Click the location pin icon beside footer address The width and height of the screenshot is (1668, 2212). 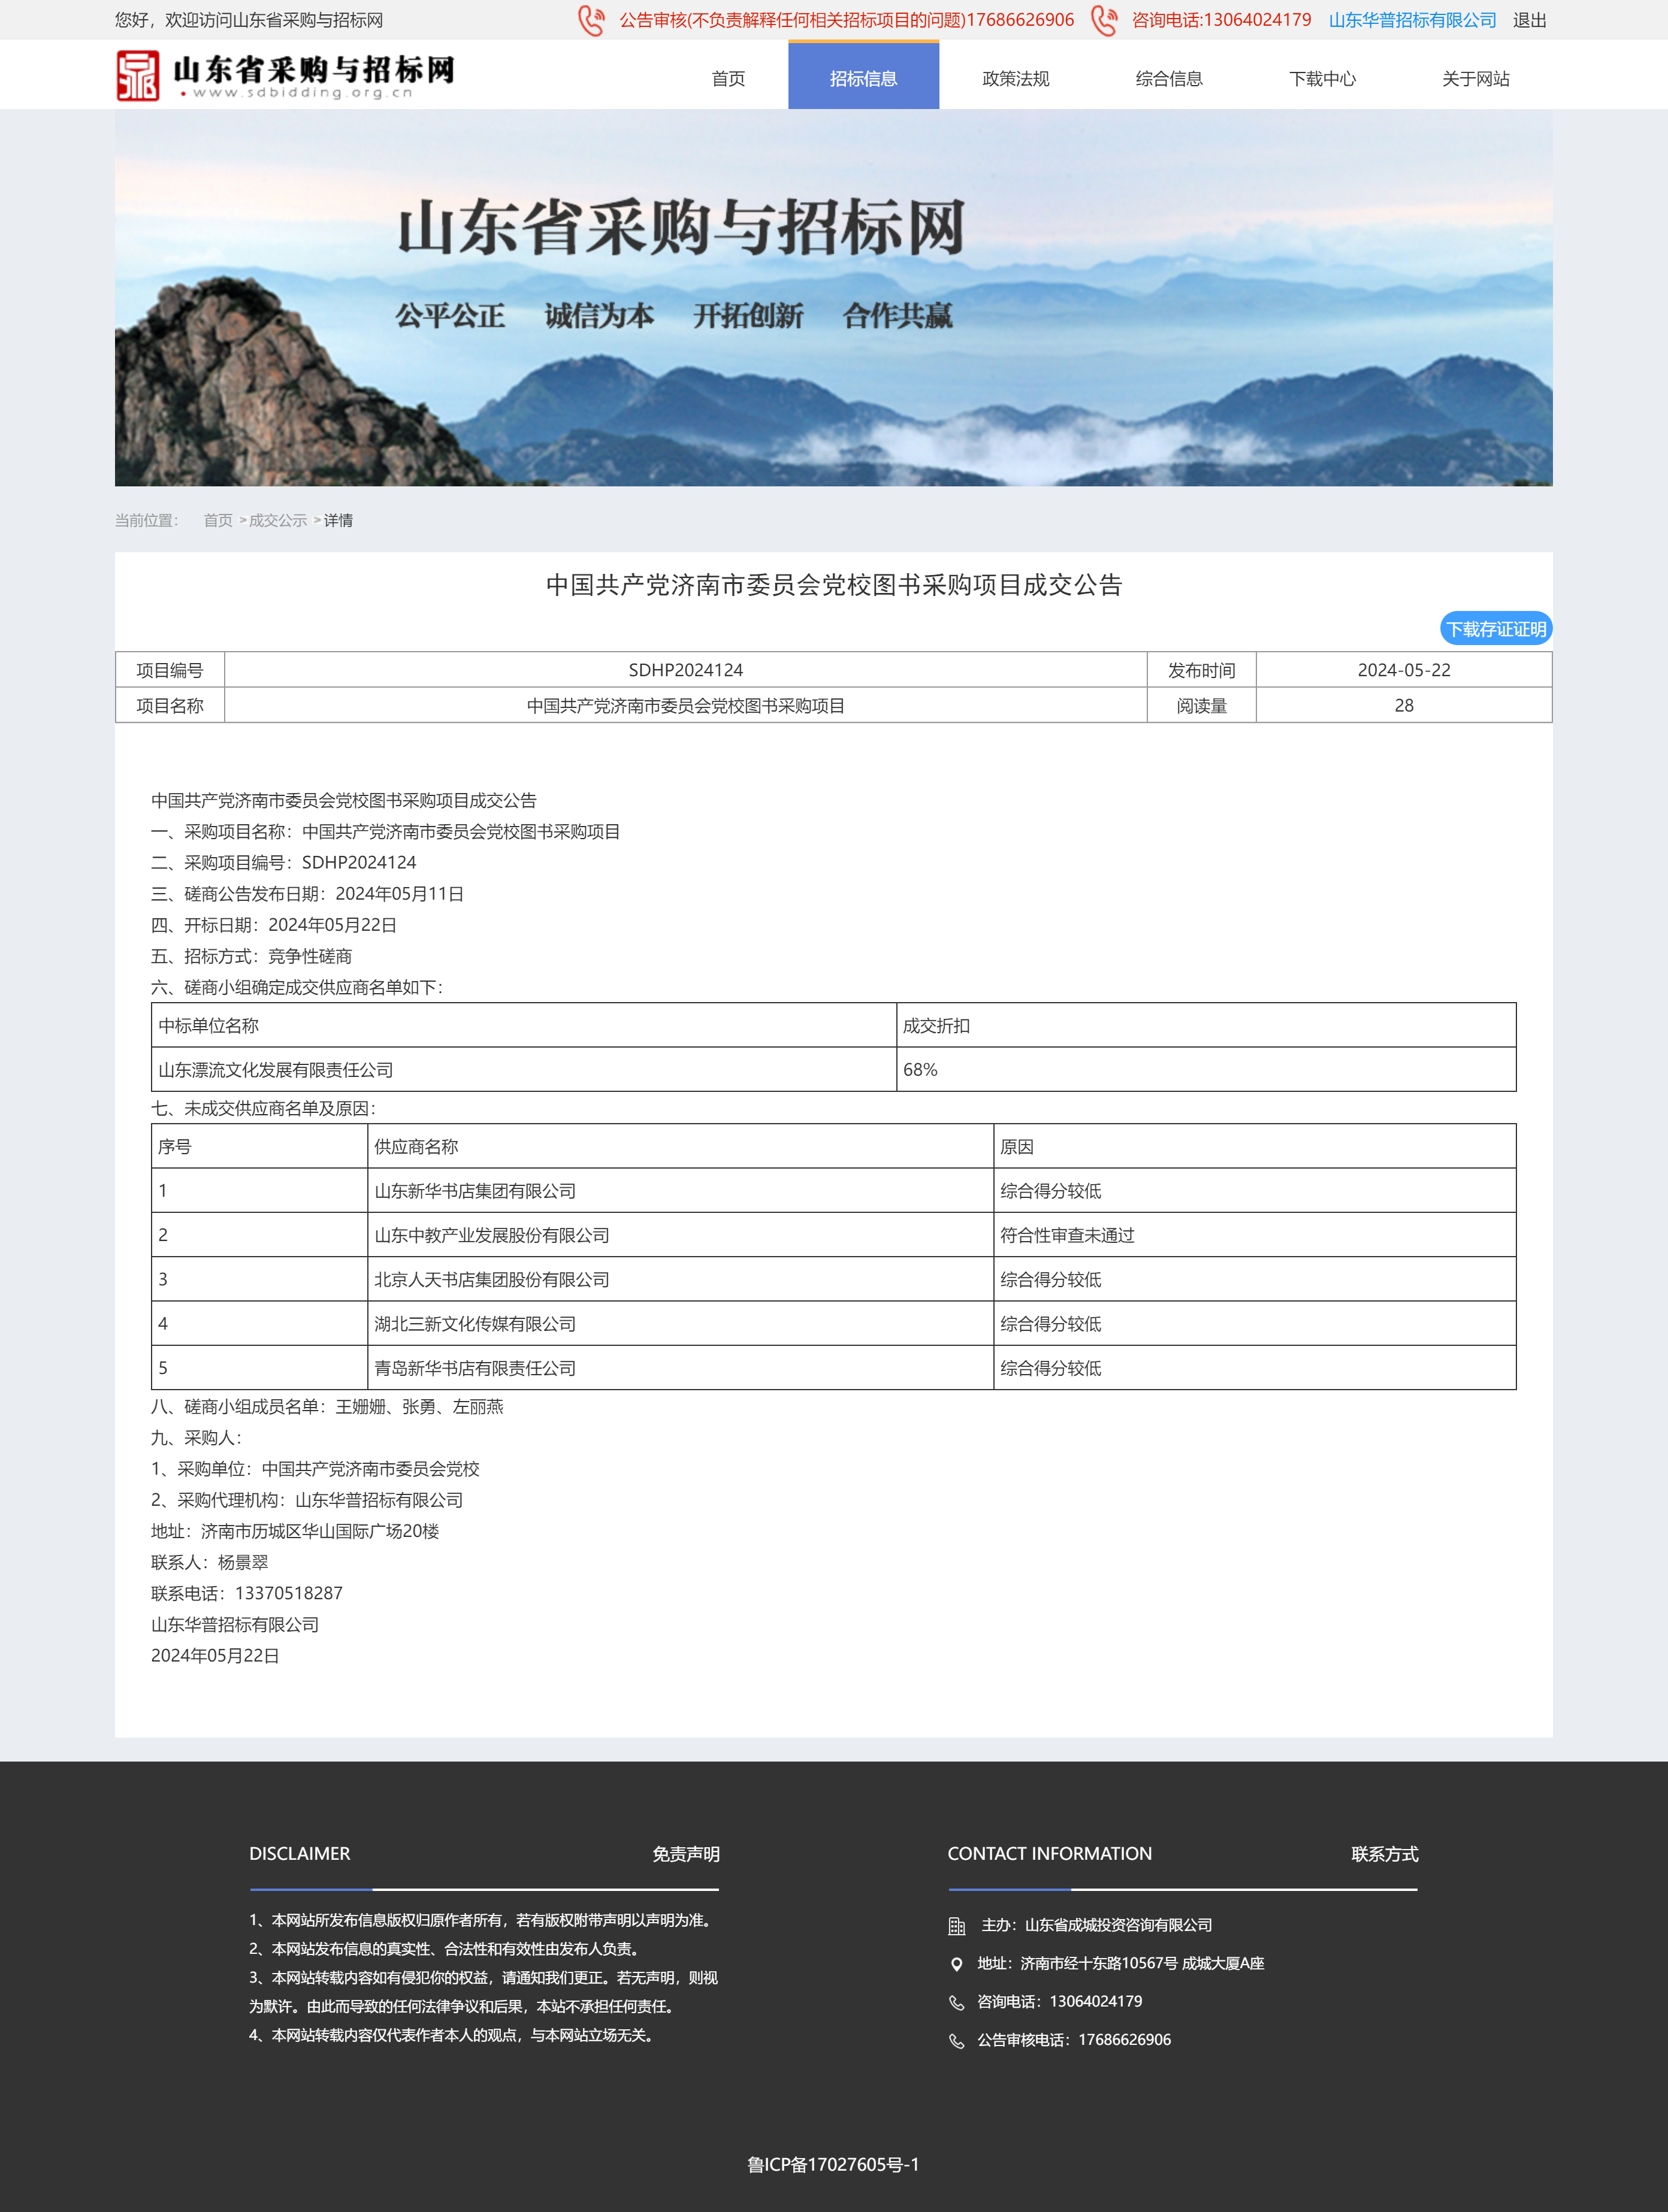(956, 1963)
